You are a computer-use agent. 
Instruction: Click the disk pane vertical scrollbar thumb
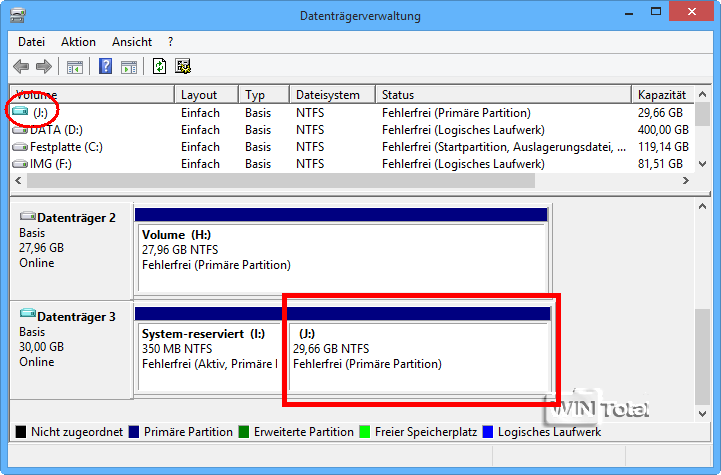(x=702, y=357)
